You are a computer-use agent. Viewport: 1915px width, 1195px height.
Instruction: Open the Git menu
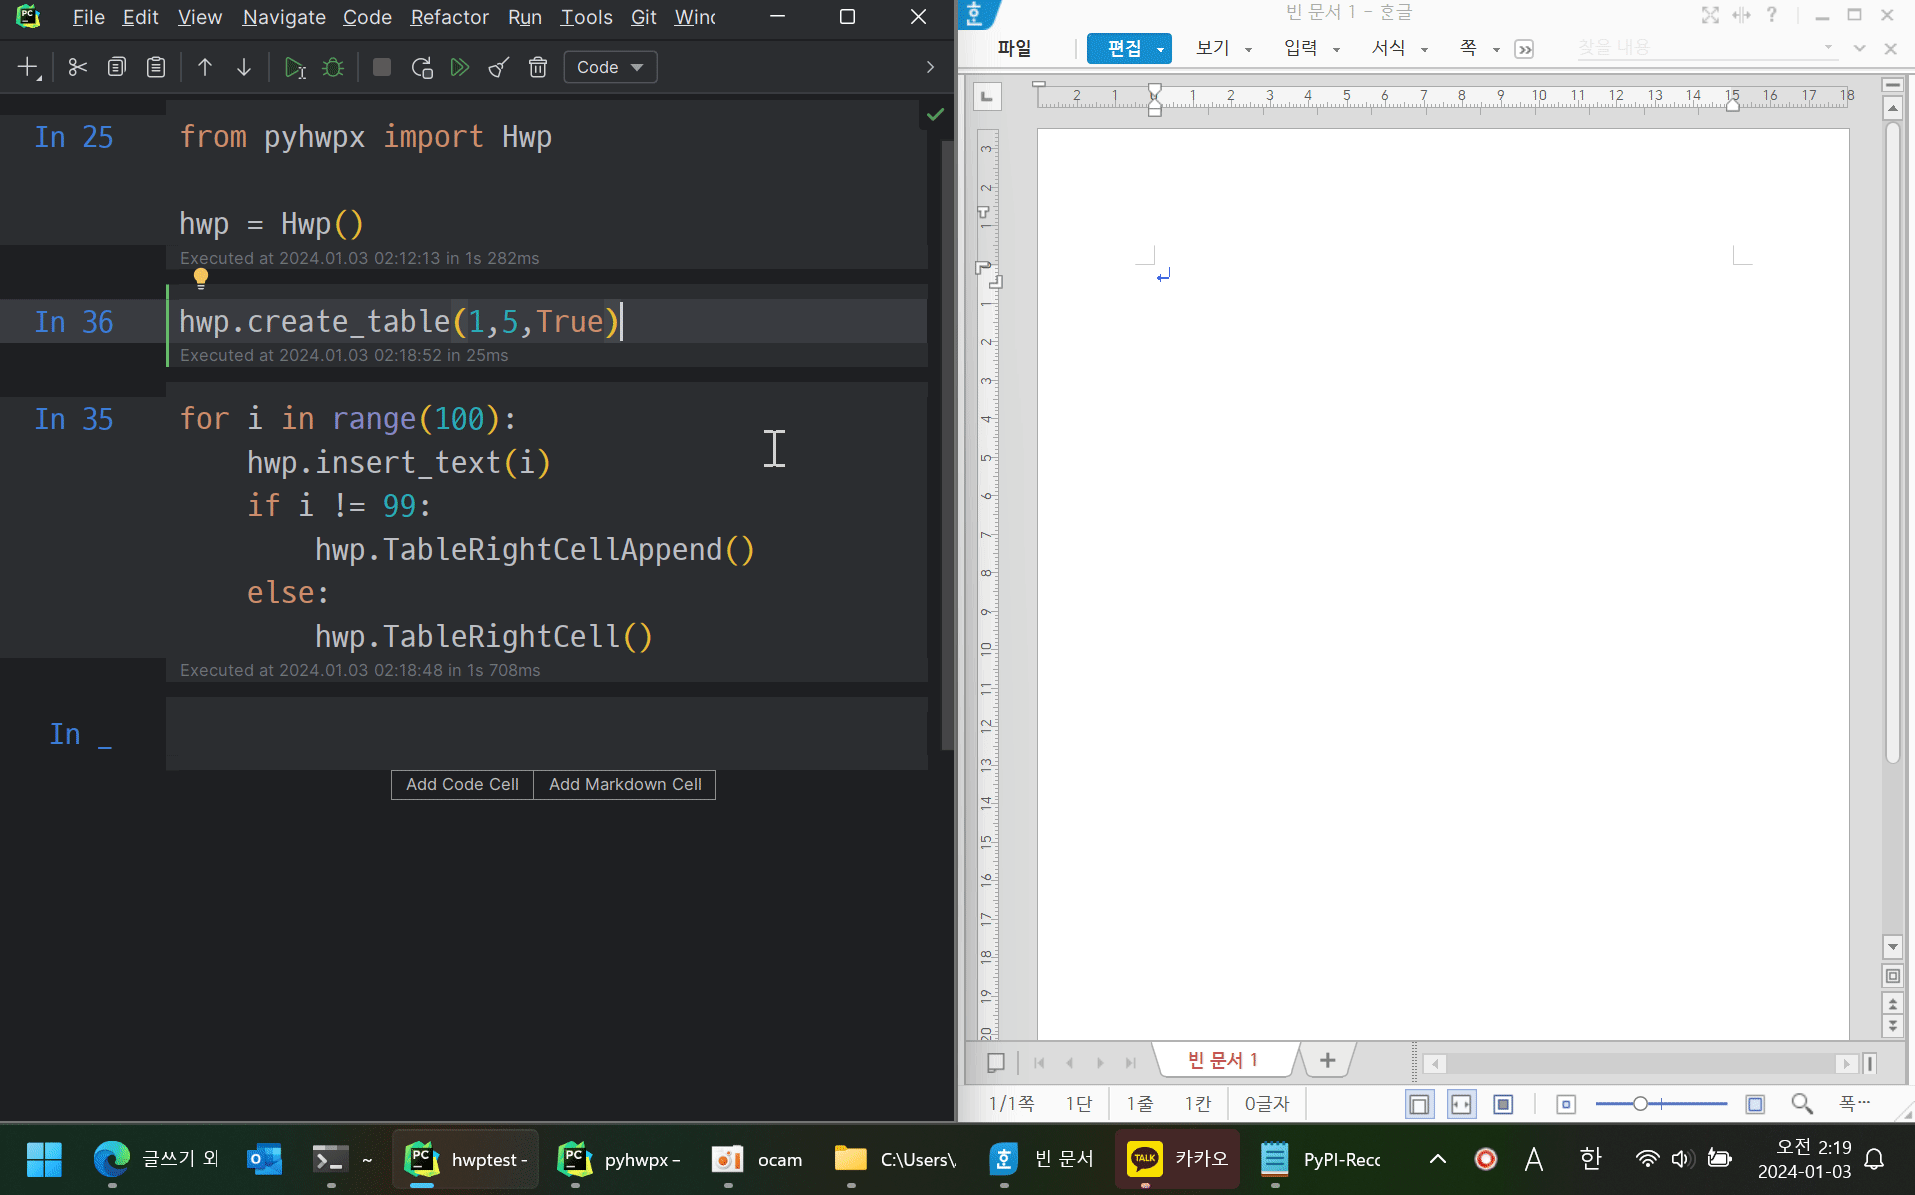643,17
